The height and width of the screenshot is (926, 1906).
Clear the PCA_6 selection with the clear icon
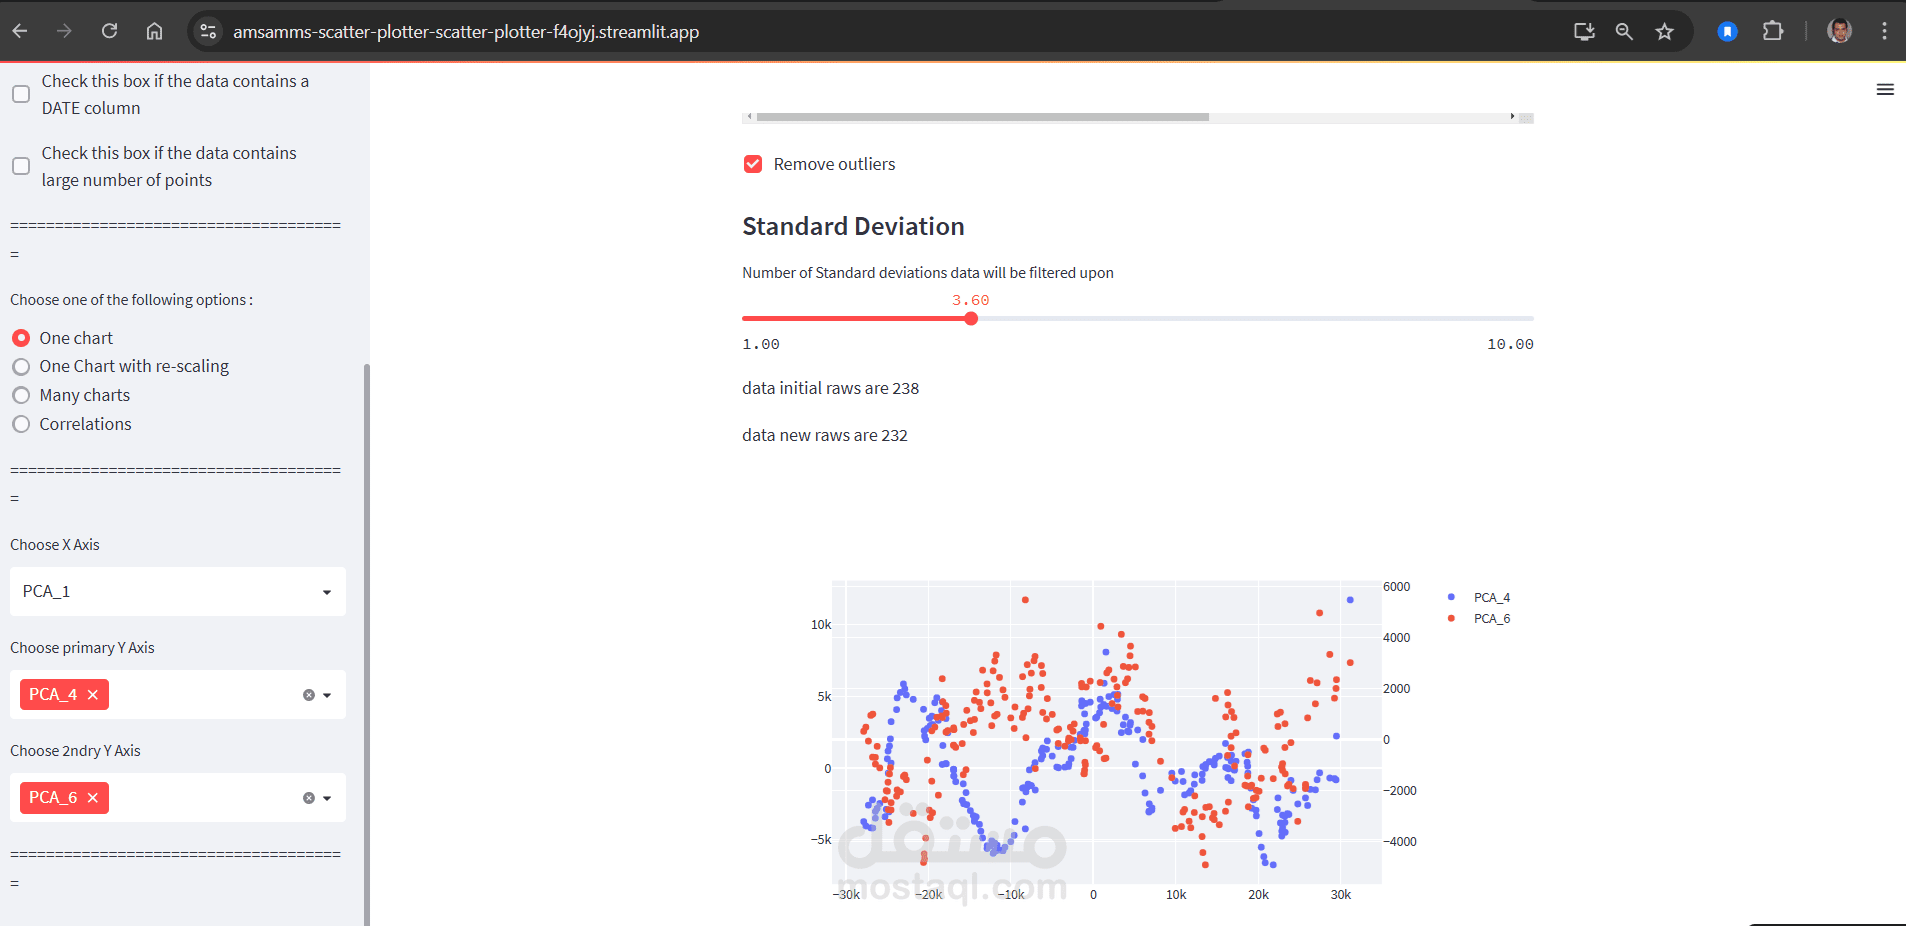pos(308,797)
